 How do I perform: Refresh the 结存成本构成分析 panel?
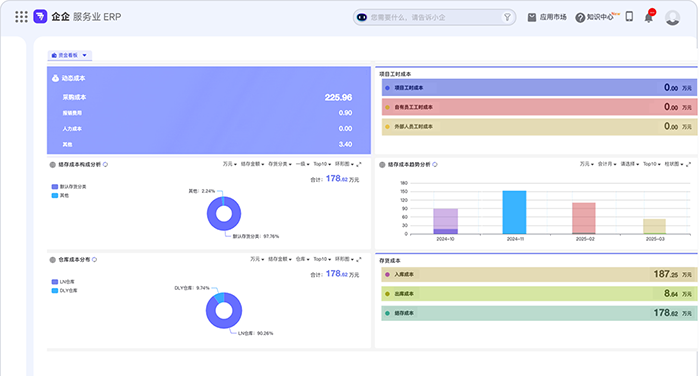pos(105,164)
